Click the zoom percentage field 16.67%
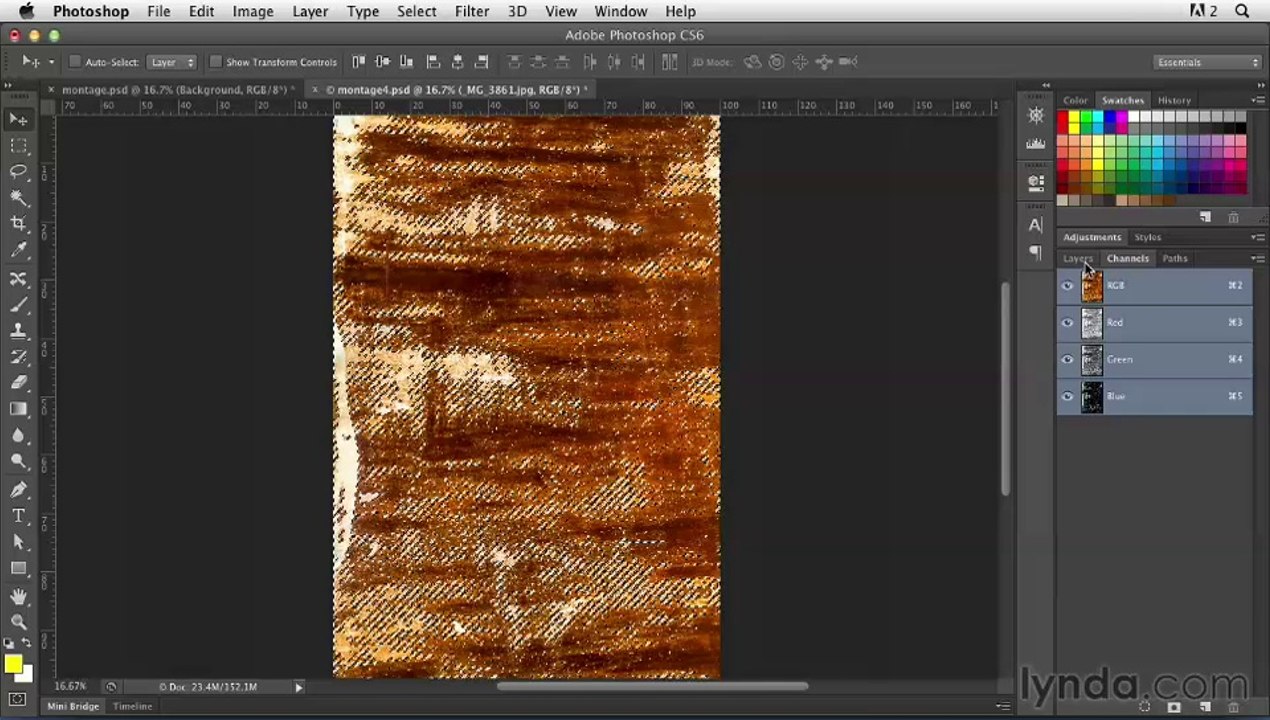Screen dimensions: 1270x720 tap(70, 687)
